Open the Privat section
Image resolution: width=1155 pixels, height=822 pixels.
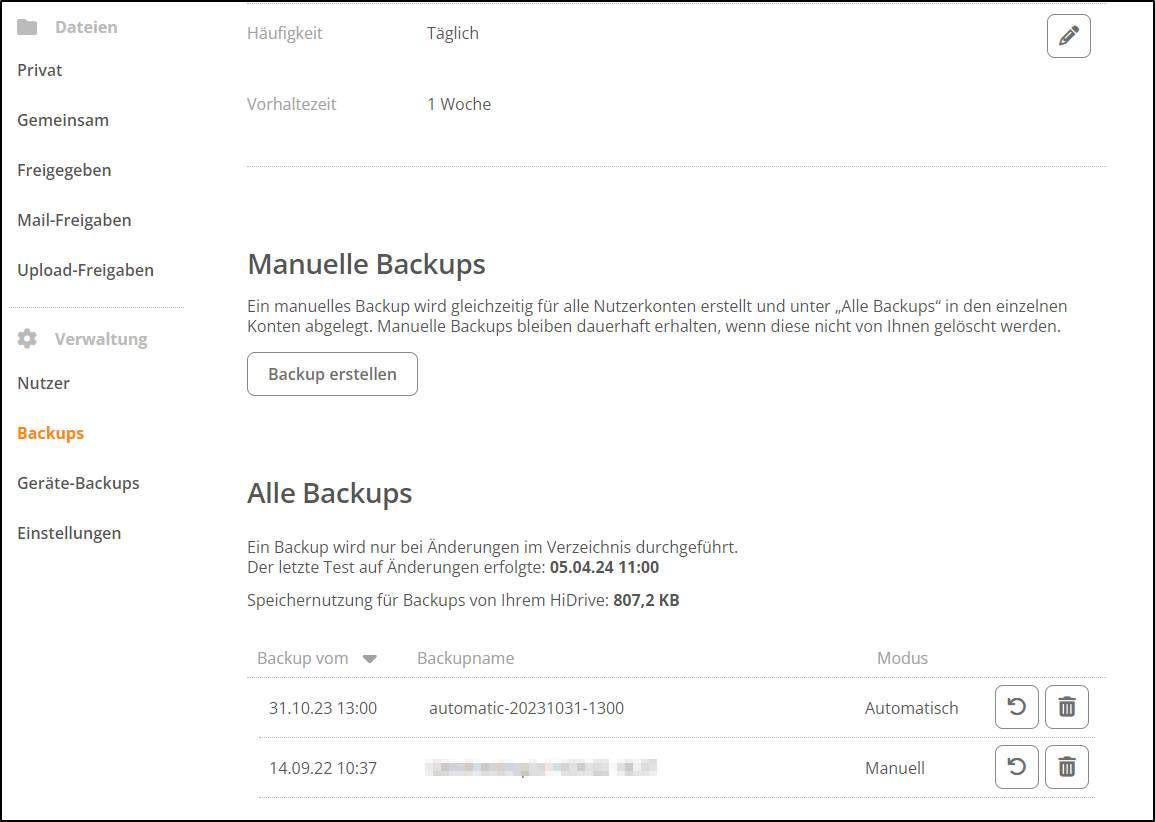coord(40,70)
